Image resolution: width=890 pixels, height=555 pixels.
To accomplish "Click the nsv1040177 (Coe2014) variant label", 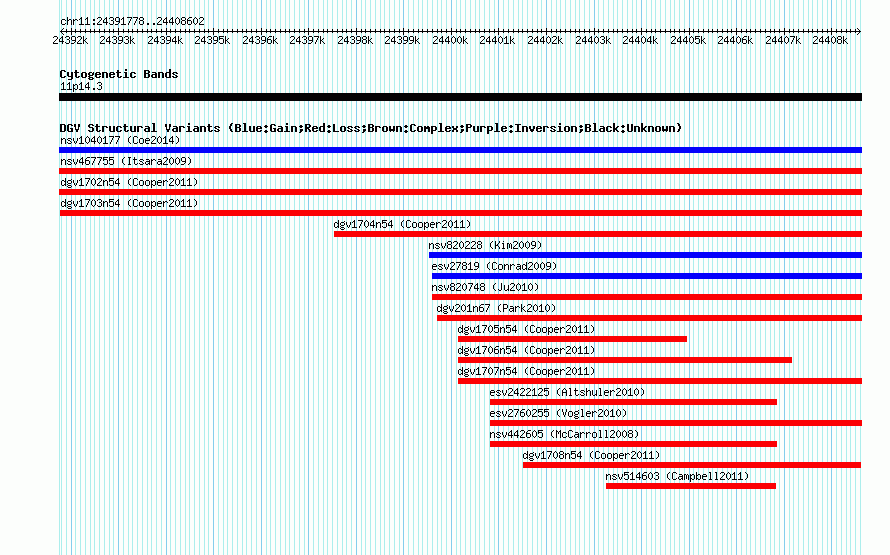I will click(x=120, y=140).
